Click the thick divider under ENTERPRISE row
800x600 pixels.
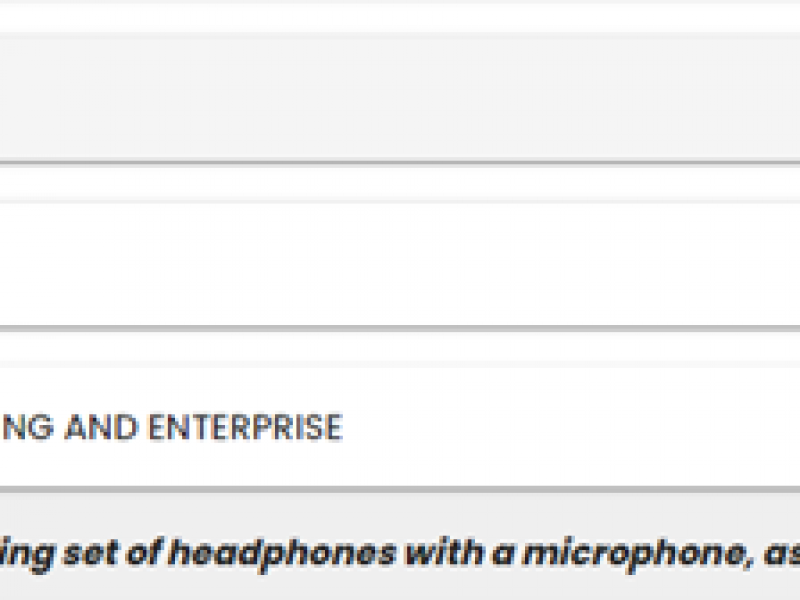[x=400, y=490]
